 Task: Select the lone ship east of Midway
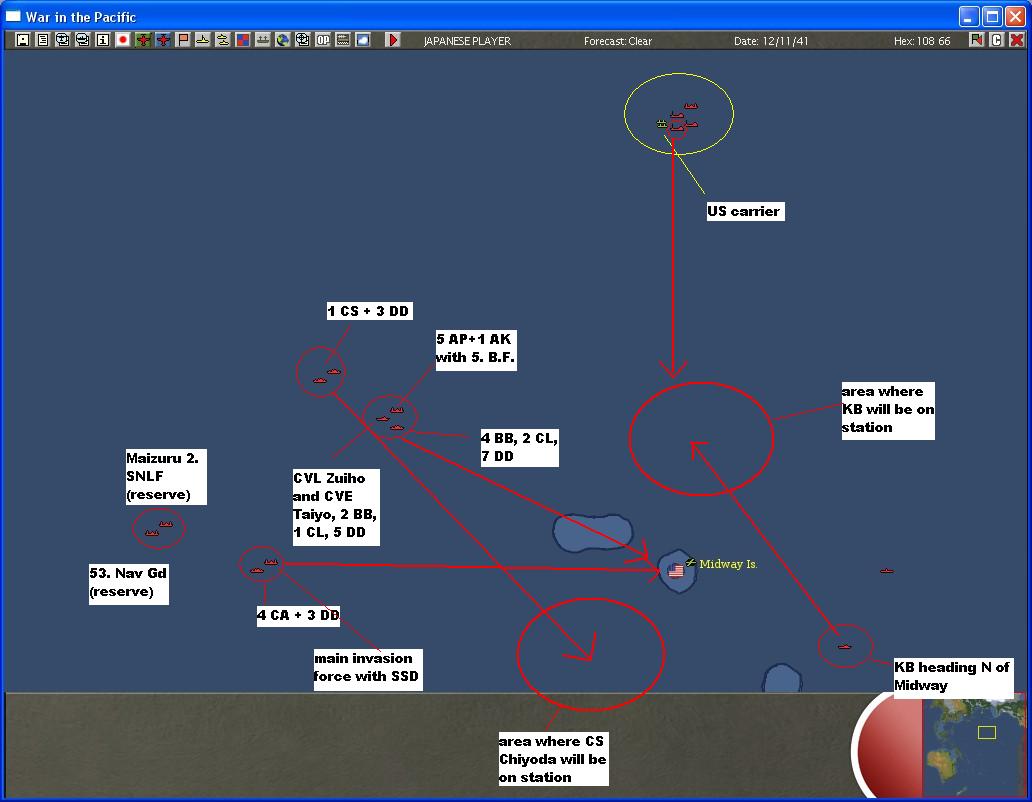pos(887,570)
